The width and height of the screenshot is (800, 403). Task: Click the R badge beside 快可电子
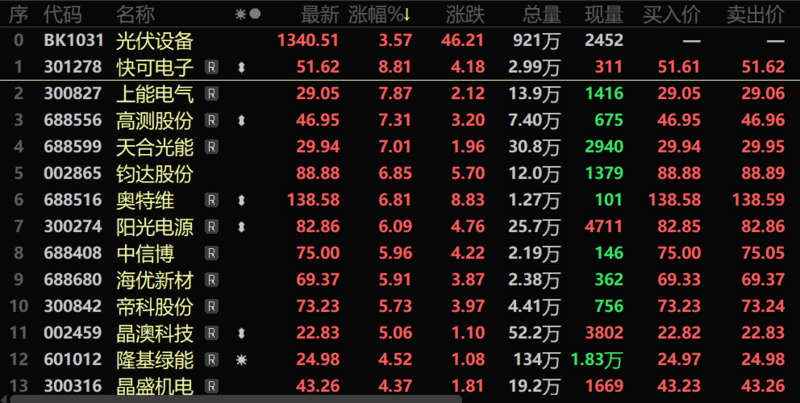pos(212,67)
